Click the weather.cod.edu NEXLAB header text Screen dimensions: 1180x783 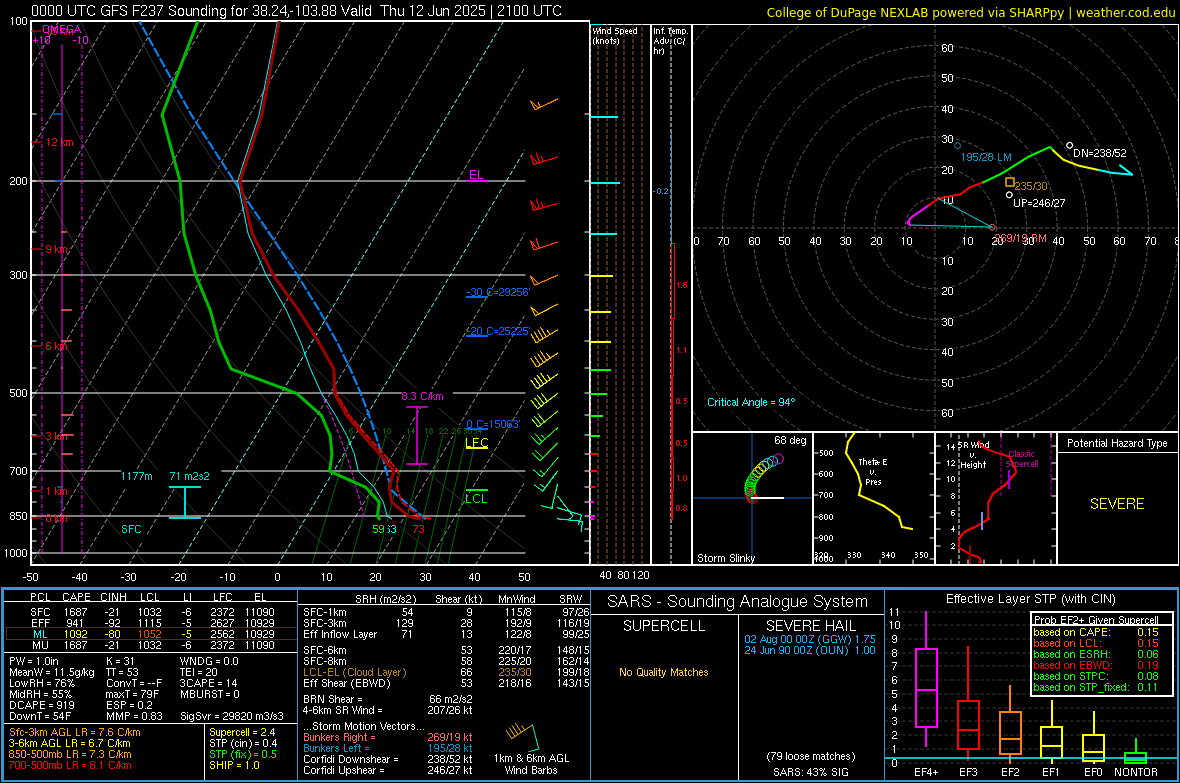pos(971,12)
